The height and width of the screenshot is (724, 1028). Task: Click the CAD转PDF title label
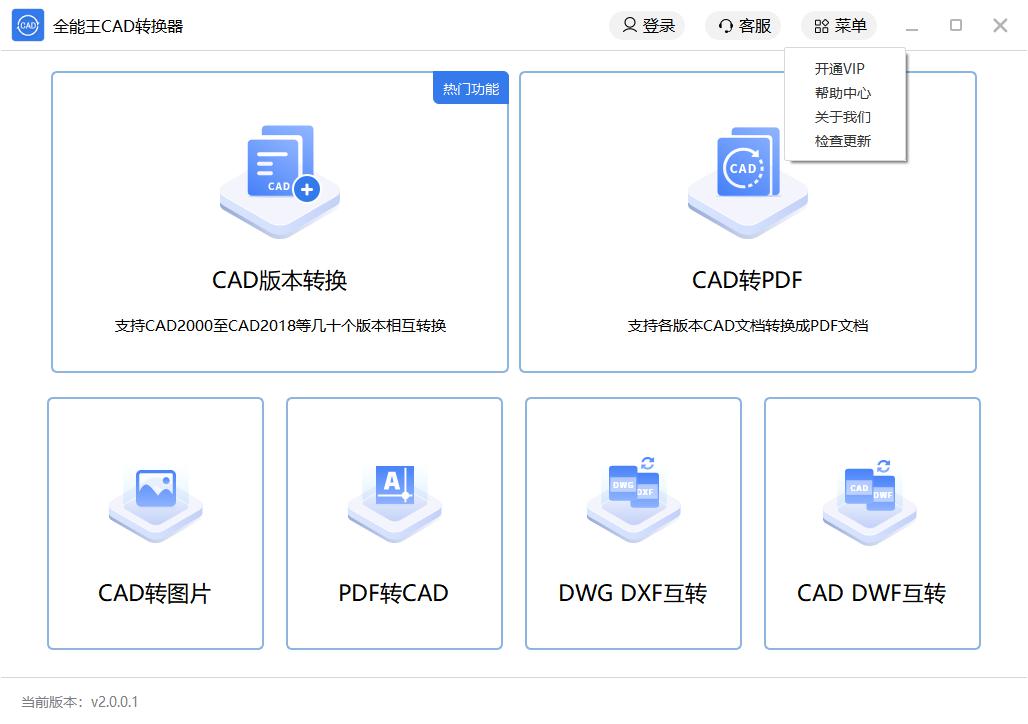coord(747,280)
